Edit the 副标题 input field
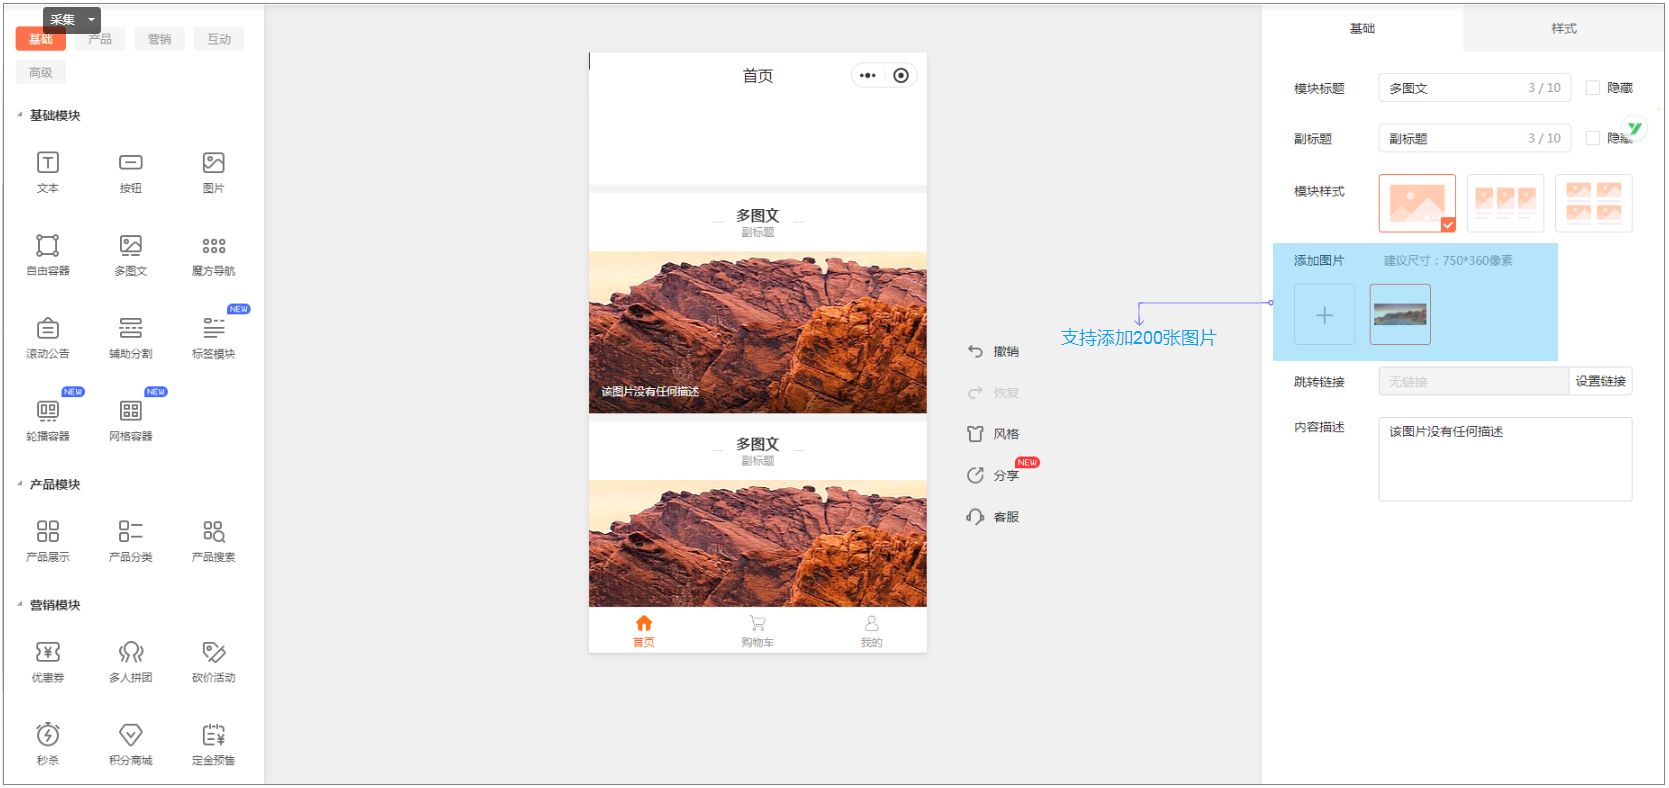The width and height of the screenshot is (1669, 788). coord(1474,138)
